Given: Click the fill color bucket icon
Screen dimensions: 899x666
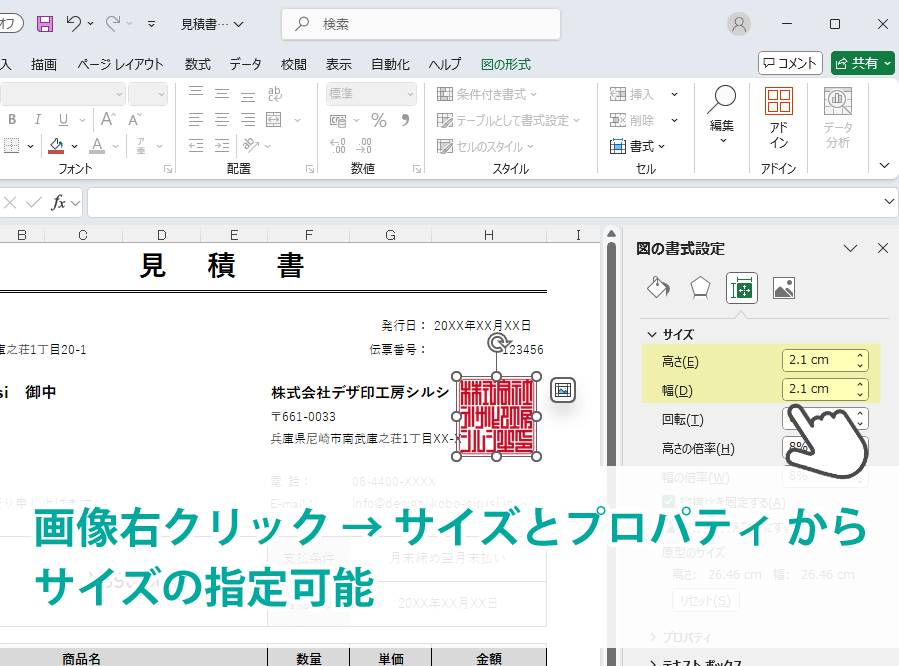Looking at the screenshot, I should click(x=56, y=146).
